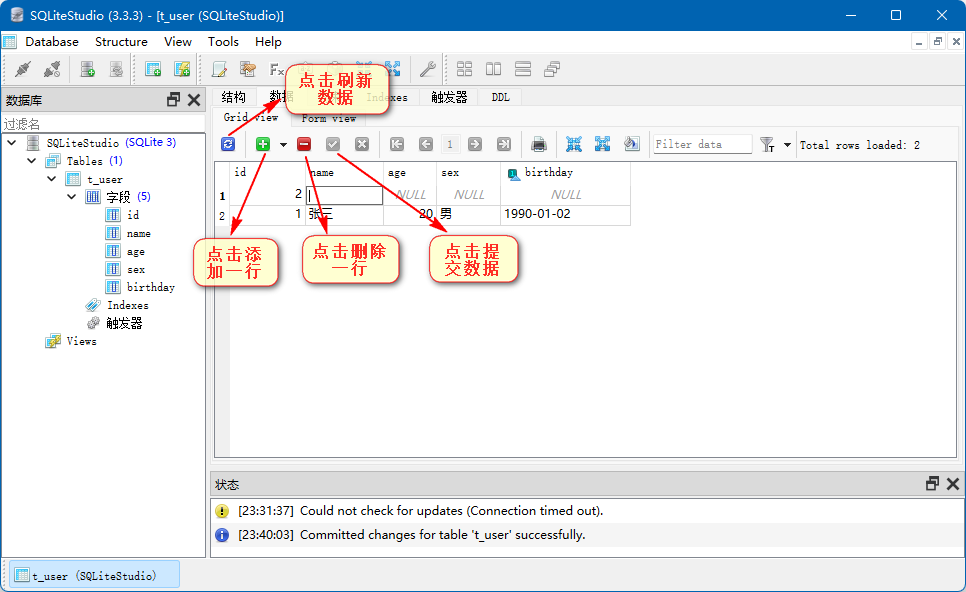The width and height of the screenshot is (966, 592).
Task: Click the 1990-01-02 birthday cell
Action: (x=565, y=214)
